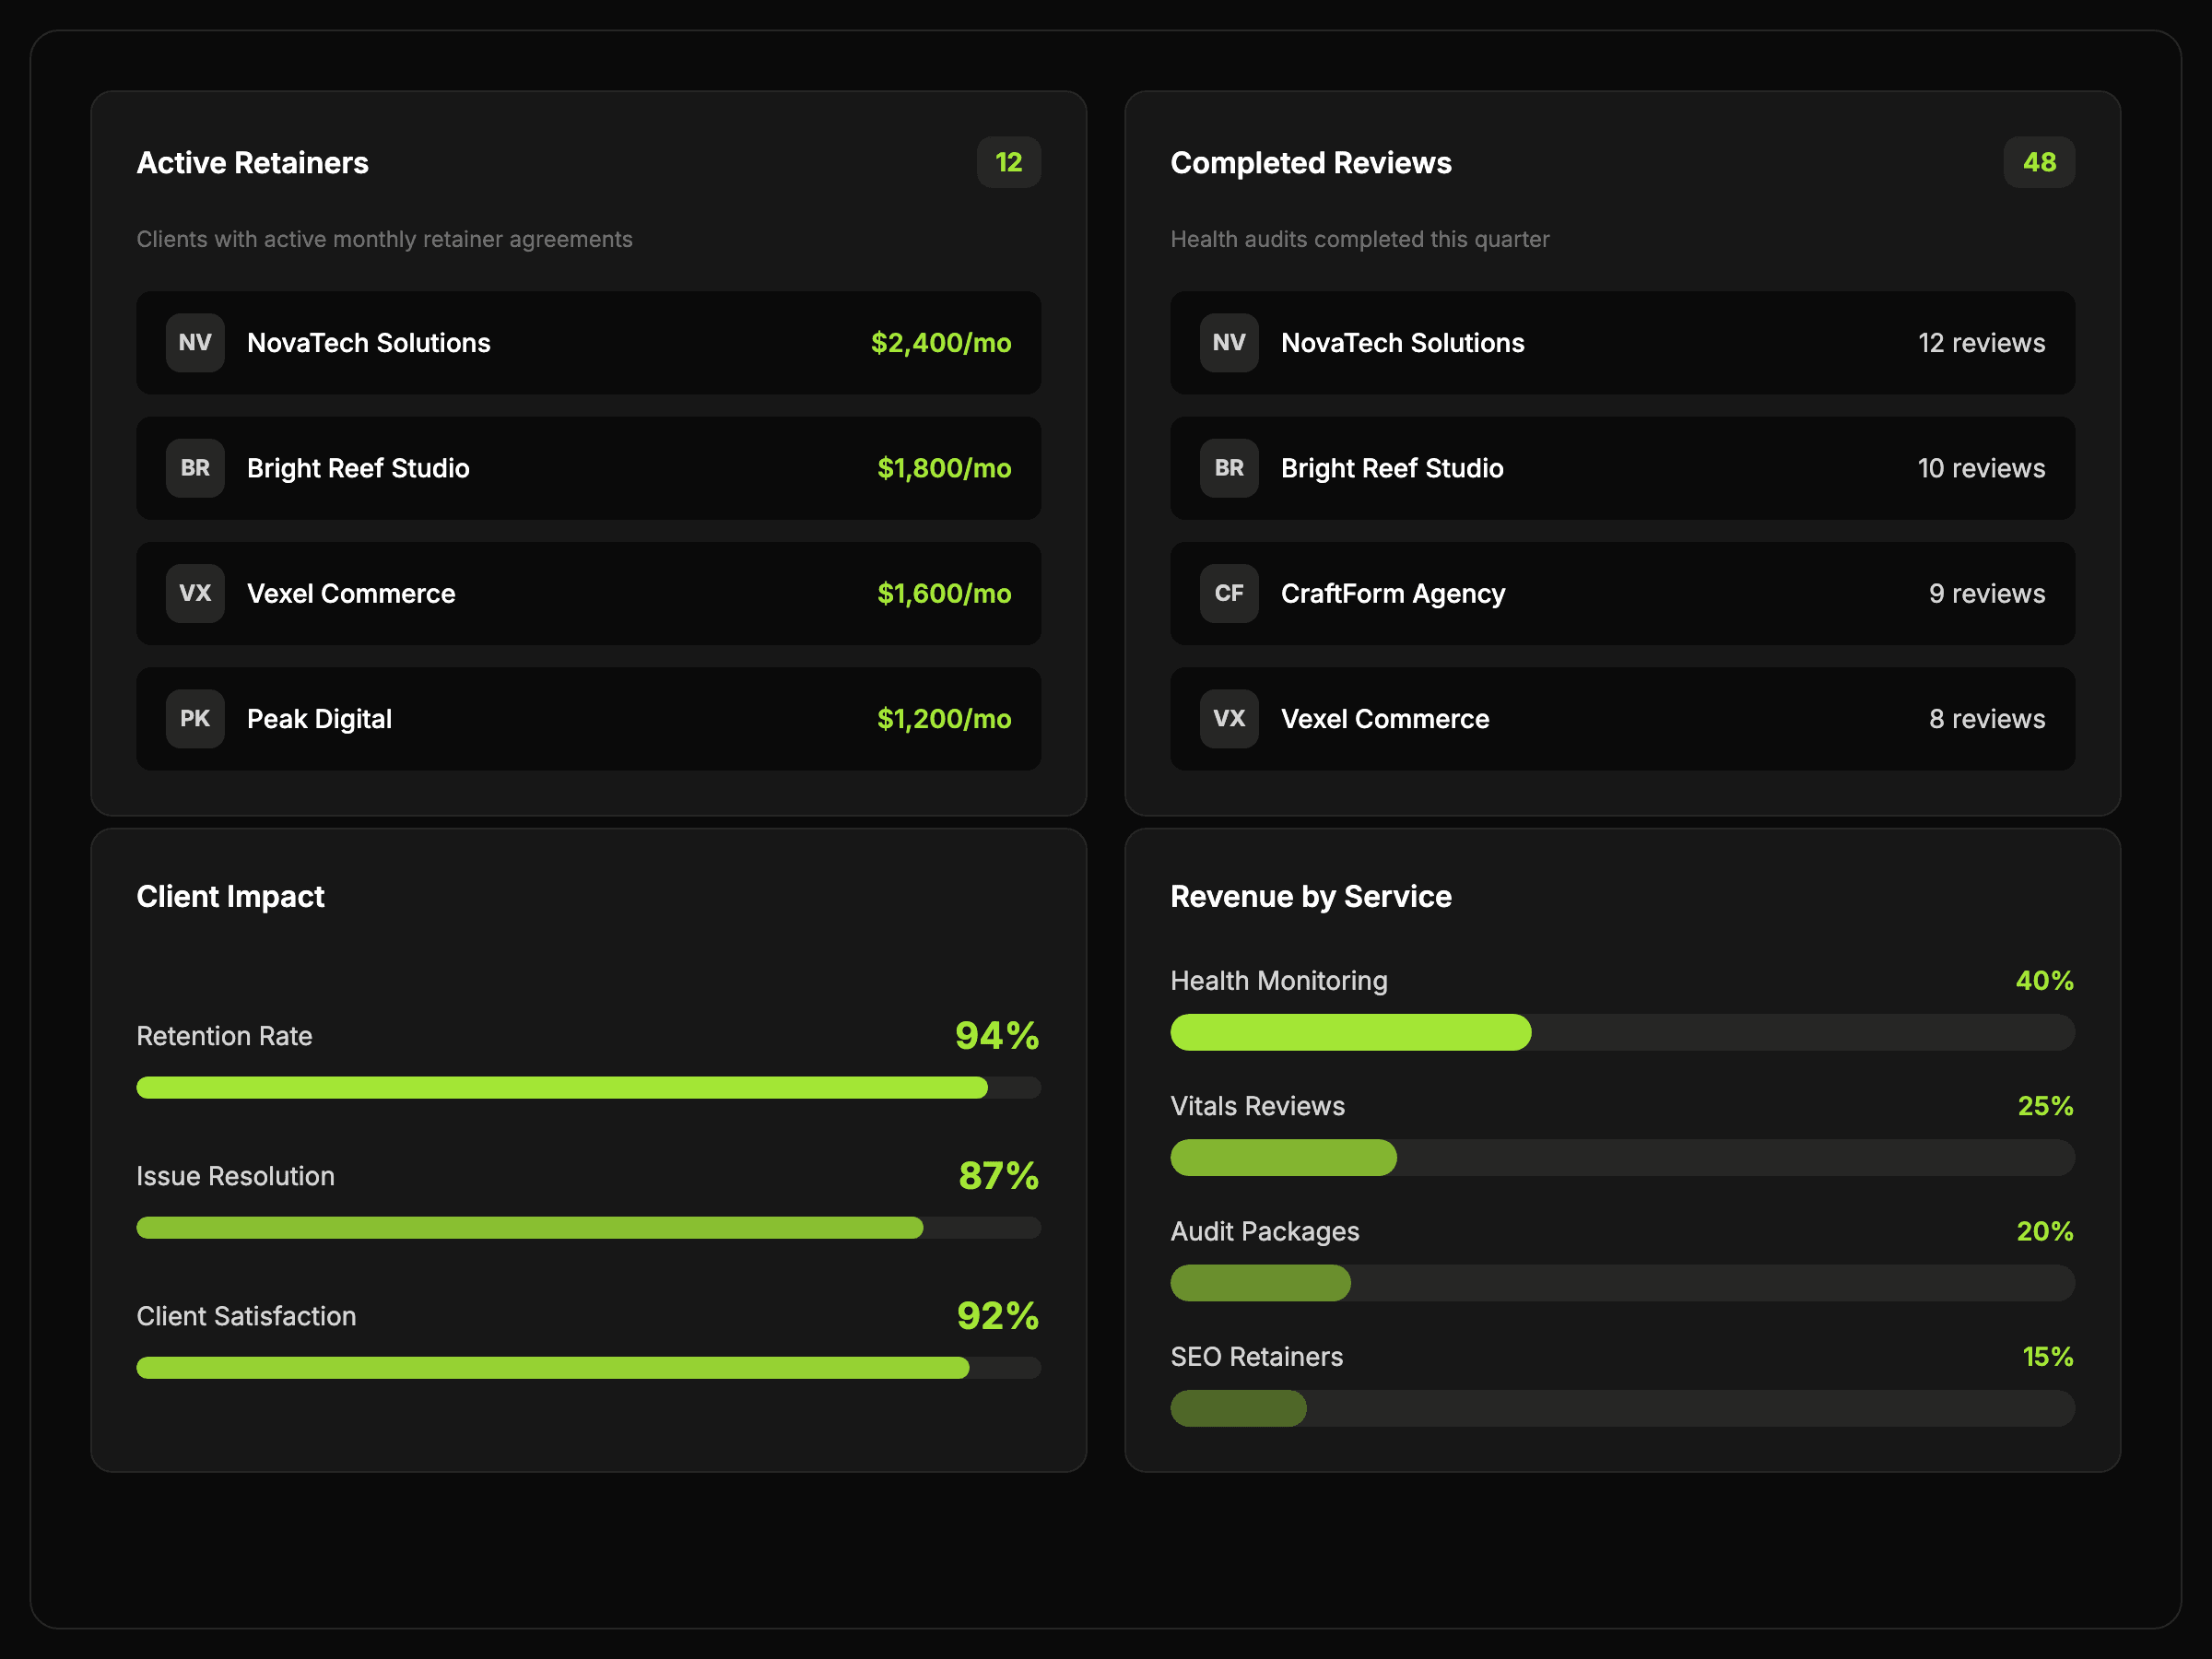
Task: Click the BR avatar in Completed Reviews
Action: (x=1229, y=468)
